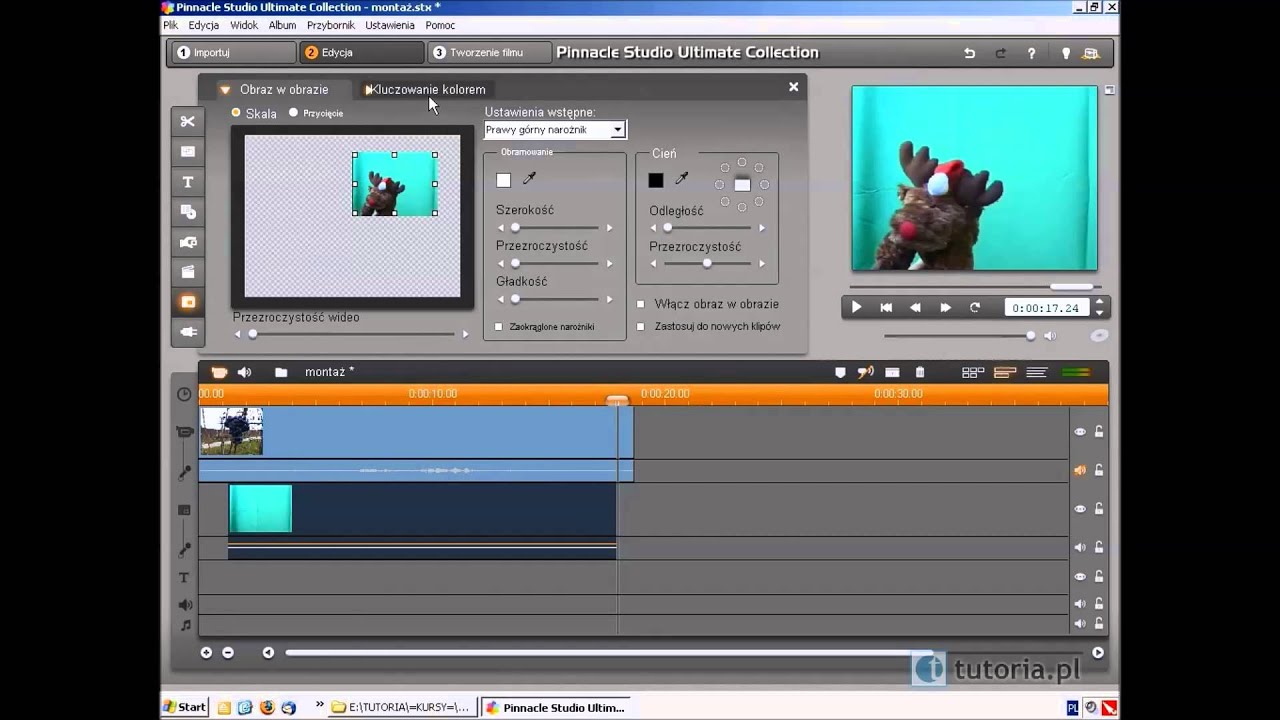The width and height of the screenshot is (1280, 720).
Task: Check Zastosuj do nowych klipów
Action: 641,326
